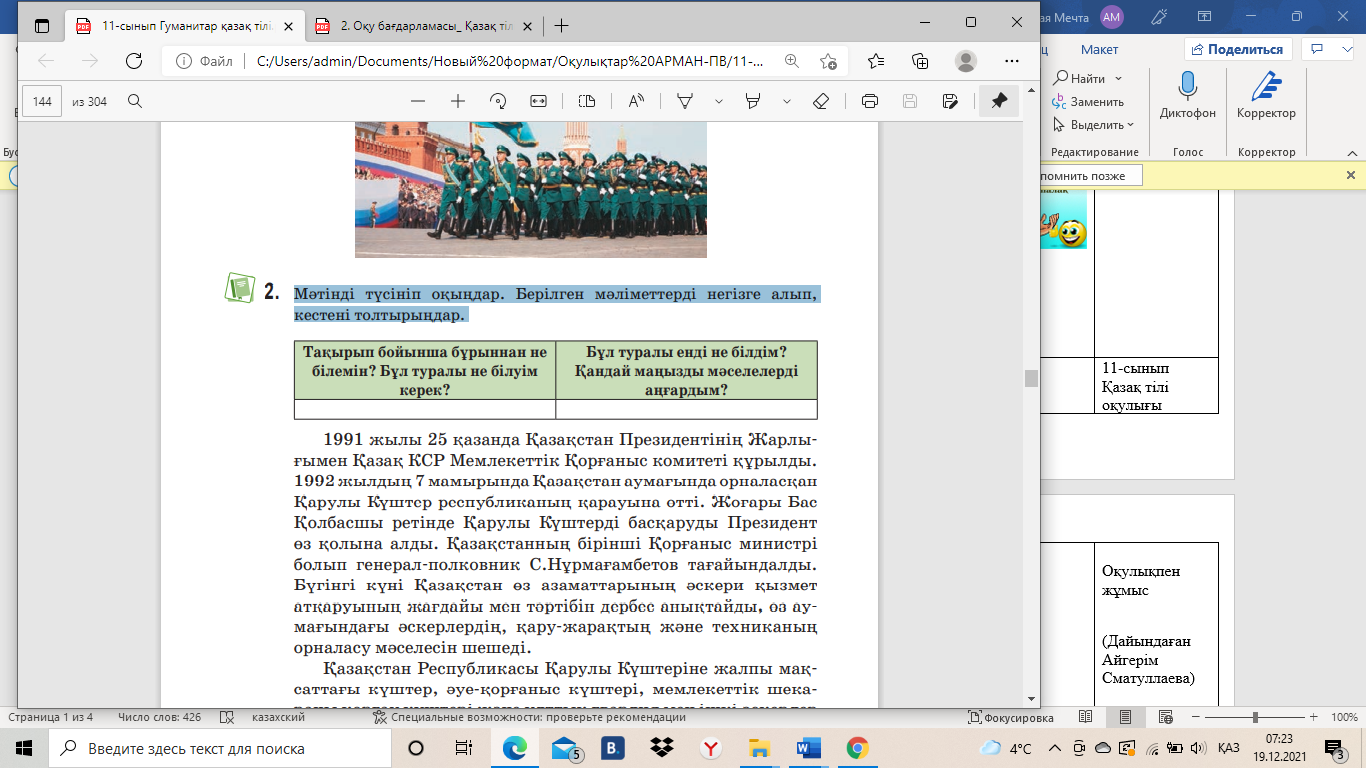The width and height of the screenshot is (1366, 768).
Task: Unpin the PDF toolbar with pin icon
Action: click(998, 101)
